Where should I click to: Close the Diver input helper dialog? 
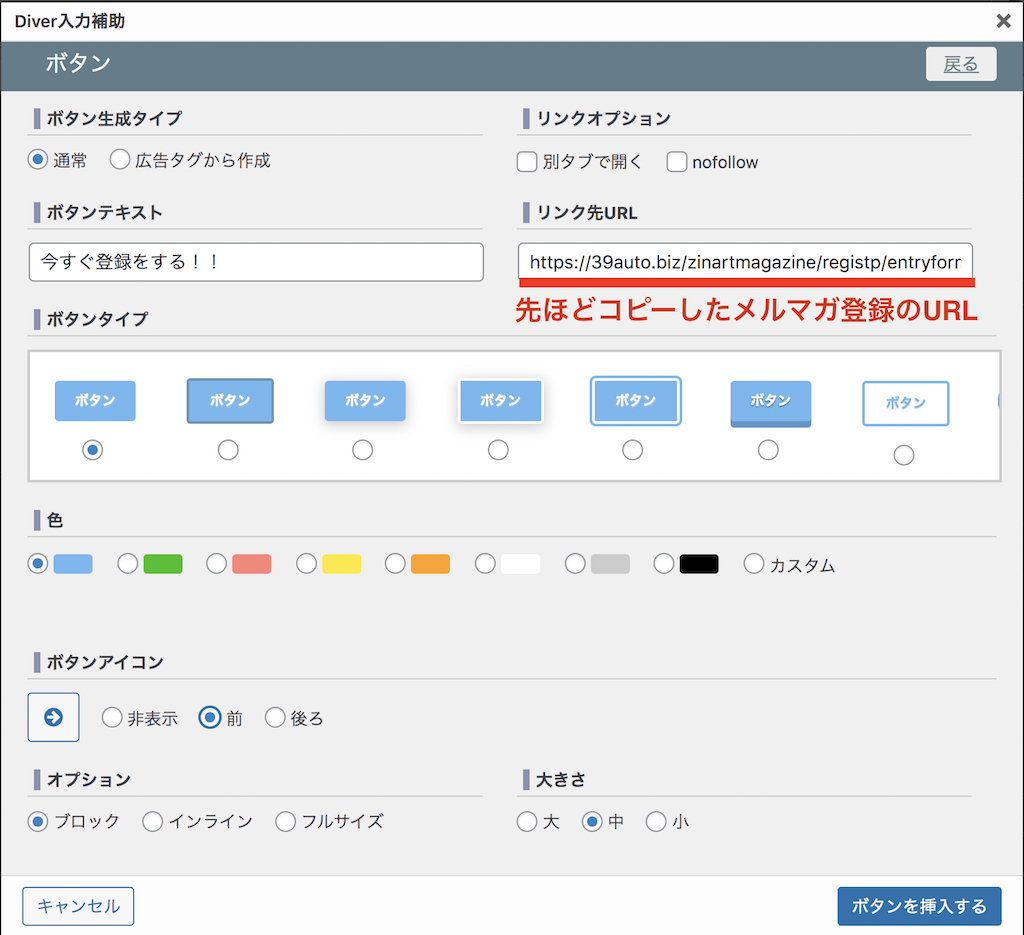coord(1003,21)
